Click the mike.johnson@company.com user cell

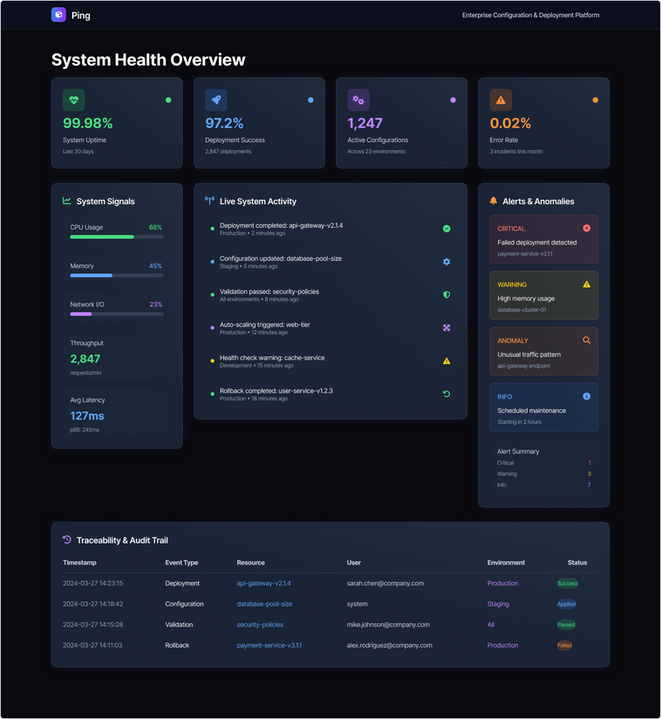[388, 625]
